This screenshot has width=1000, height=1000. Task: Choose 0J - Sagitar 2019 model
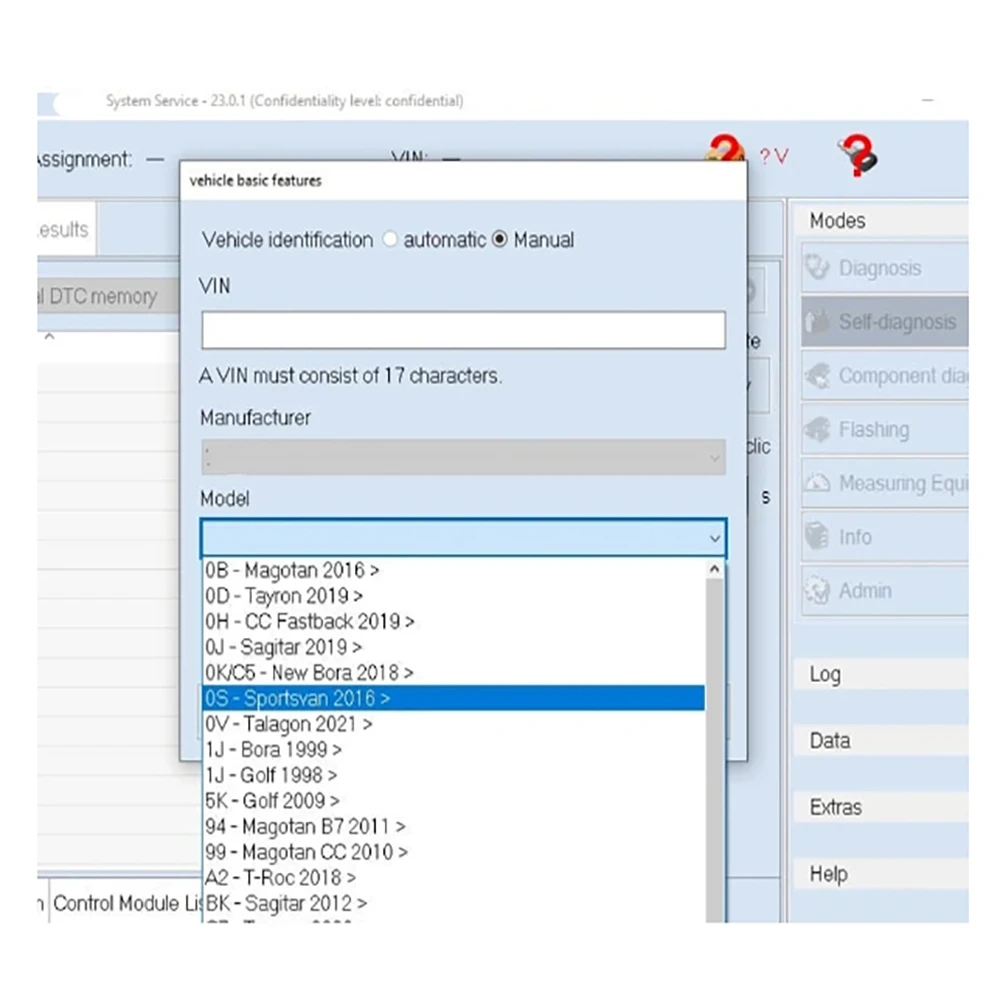tap(453, 647)
